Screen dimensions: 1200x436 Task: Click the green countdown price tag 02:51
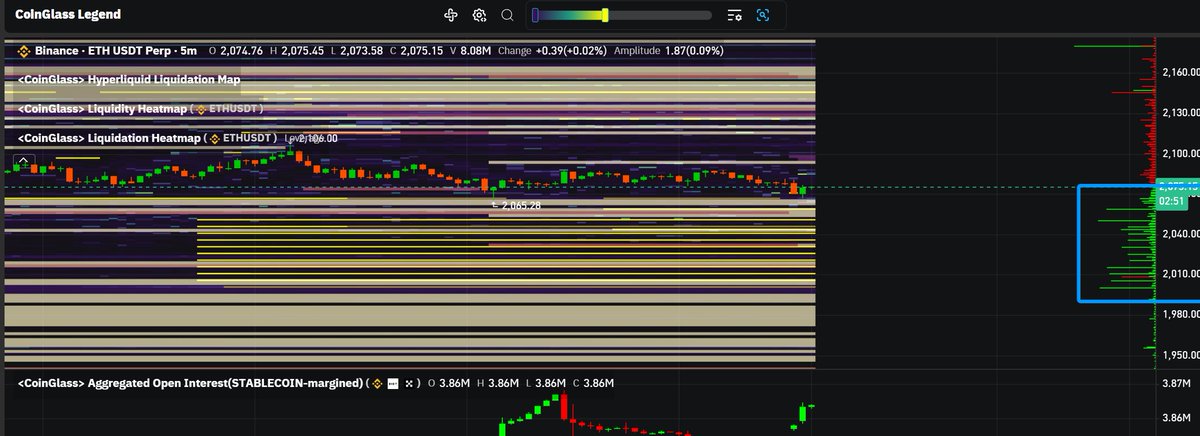coord(1170,201)
